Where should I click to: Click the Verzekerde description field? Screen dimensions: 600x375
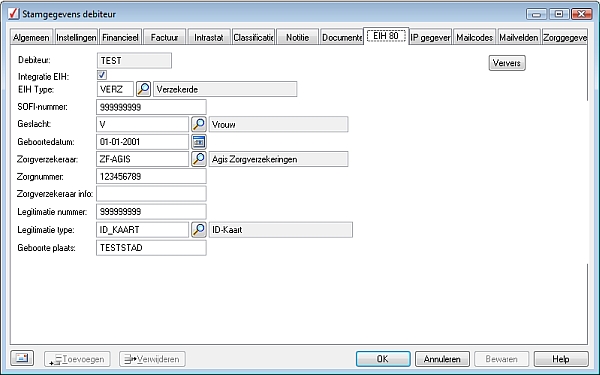point(225,89)
